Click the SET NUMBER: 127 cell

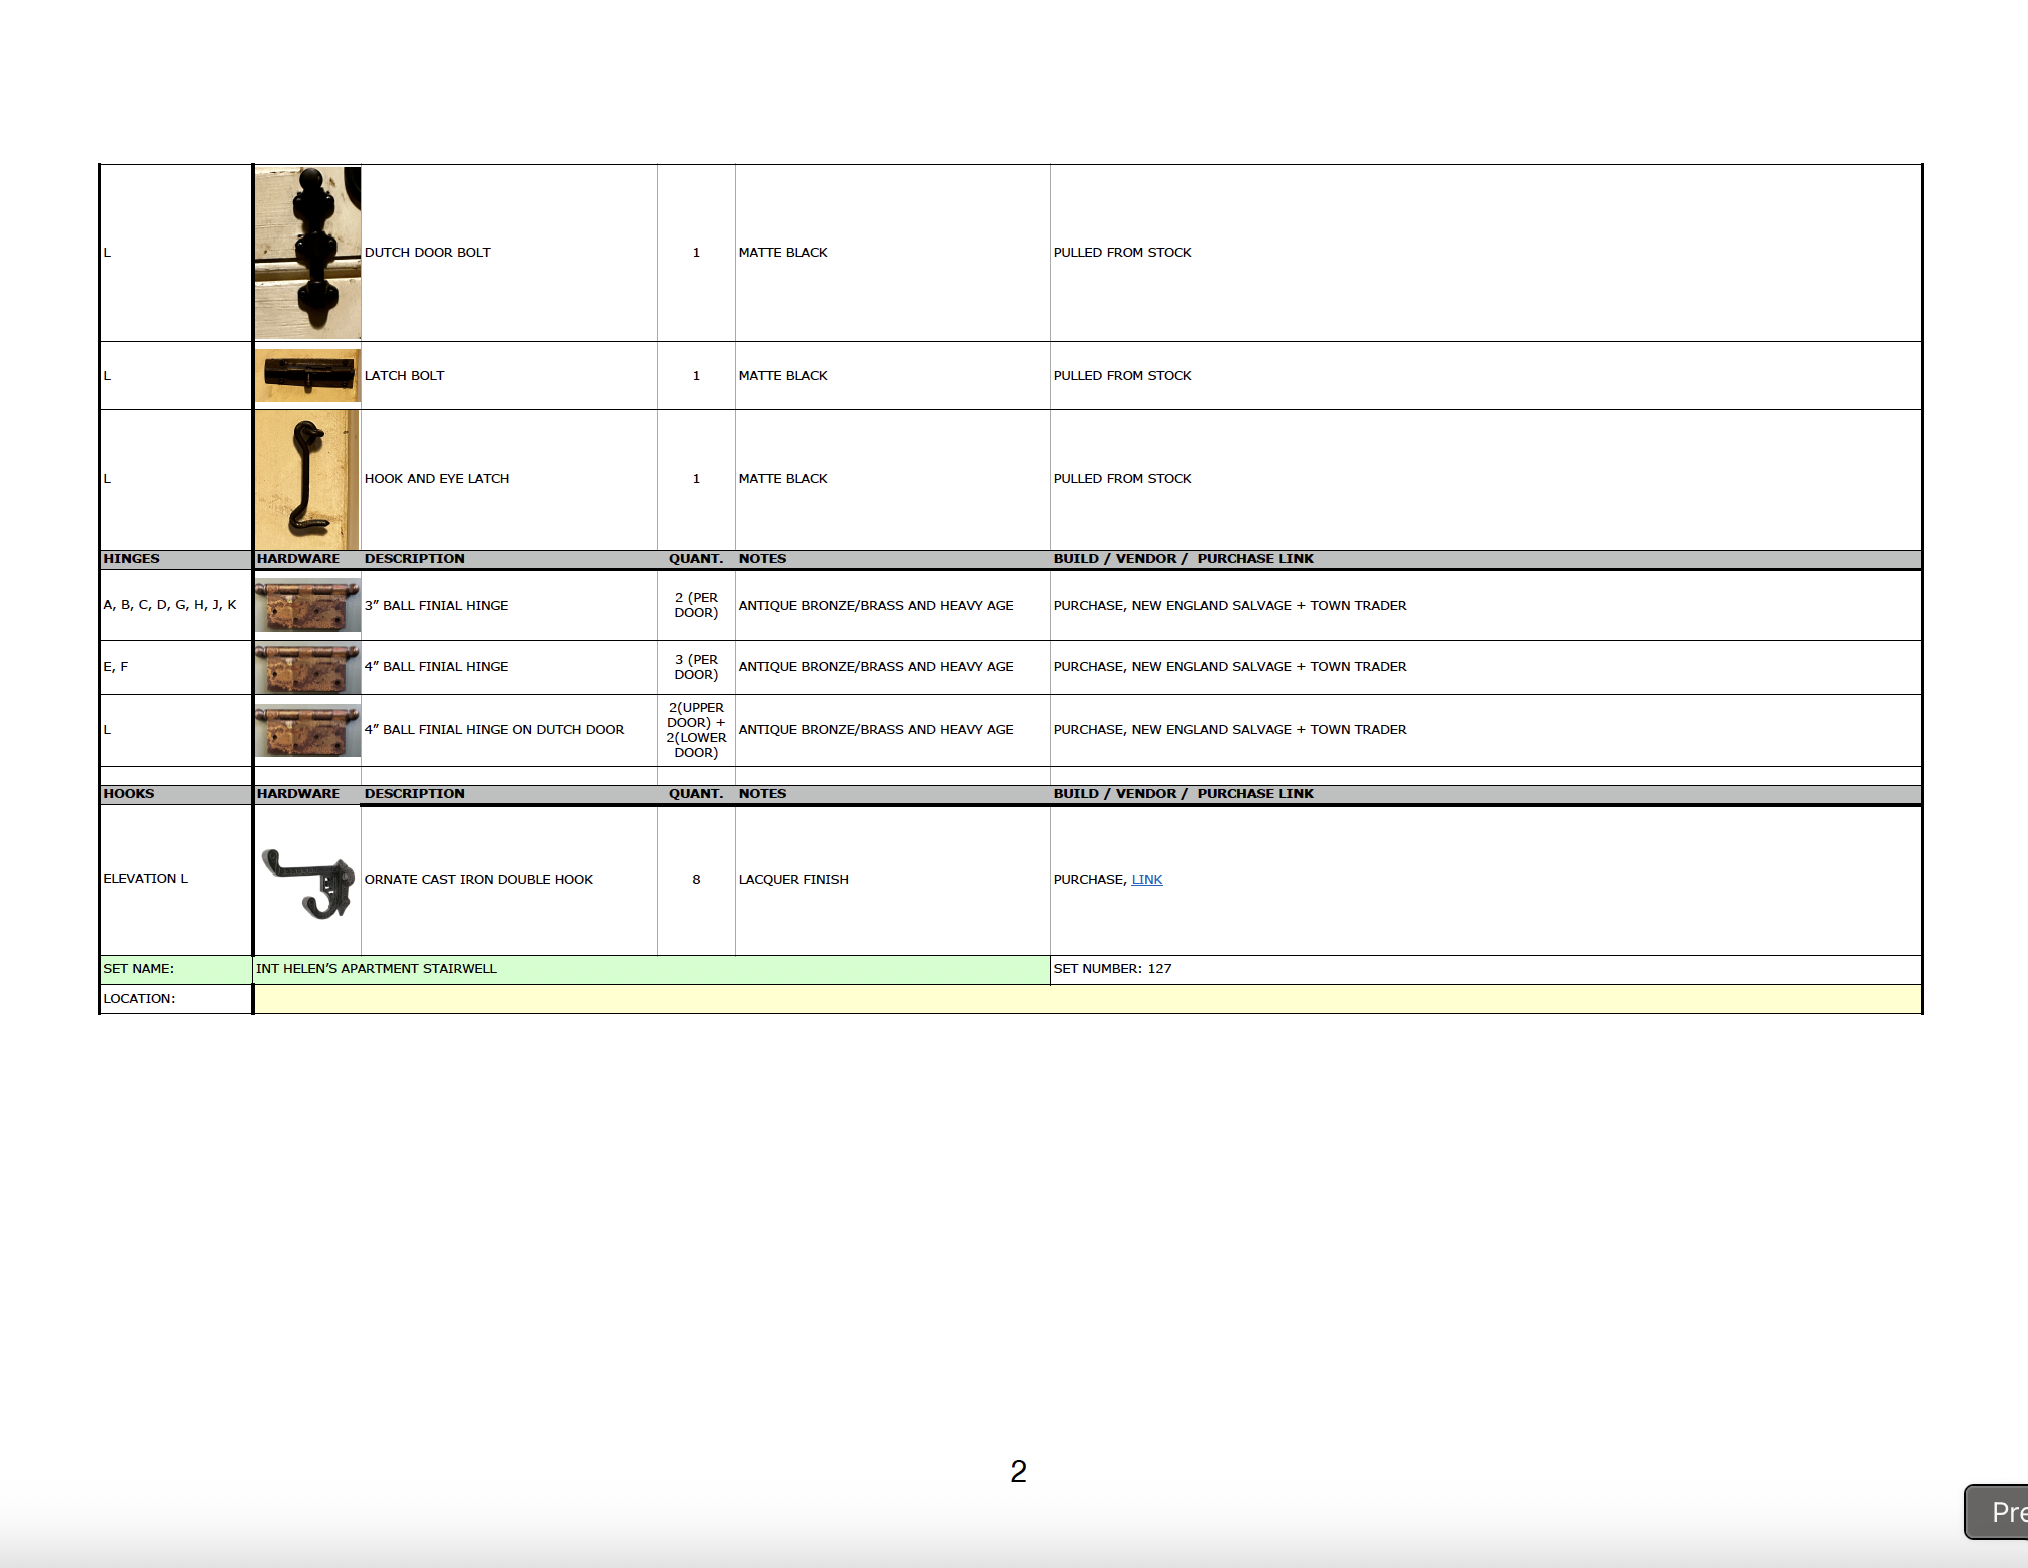[x=1112, y=969]
